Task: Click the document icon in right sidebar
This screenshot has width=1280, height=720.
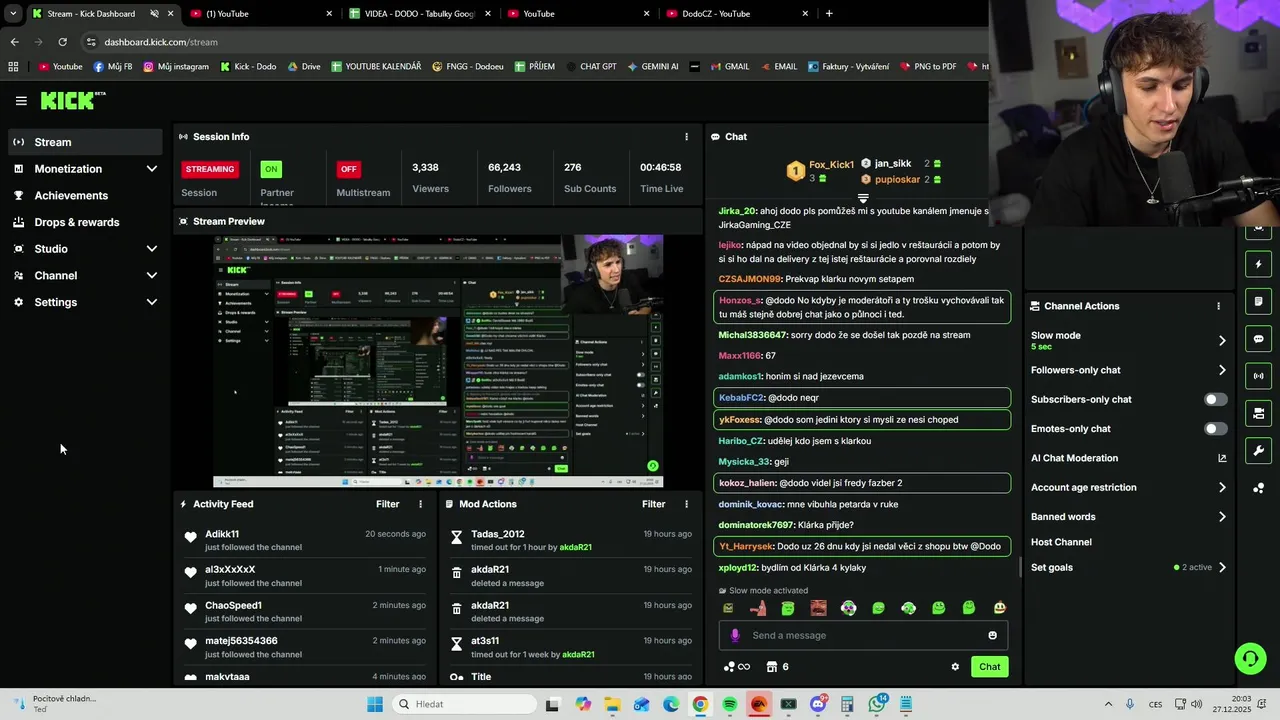Action: click(x=1258, y=302)
